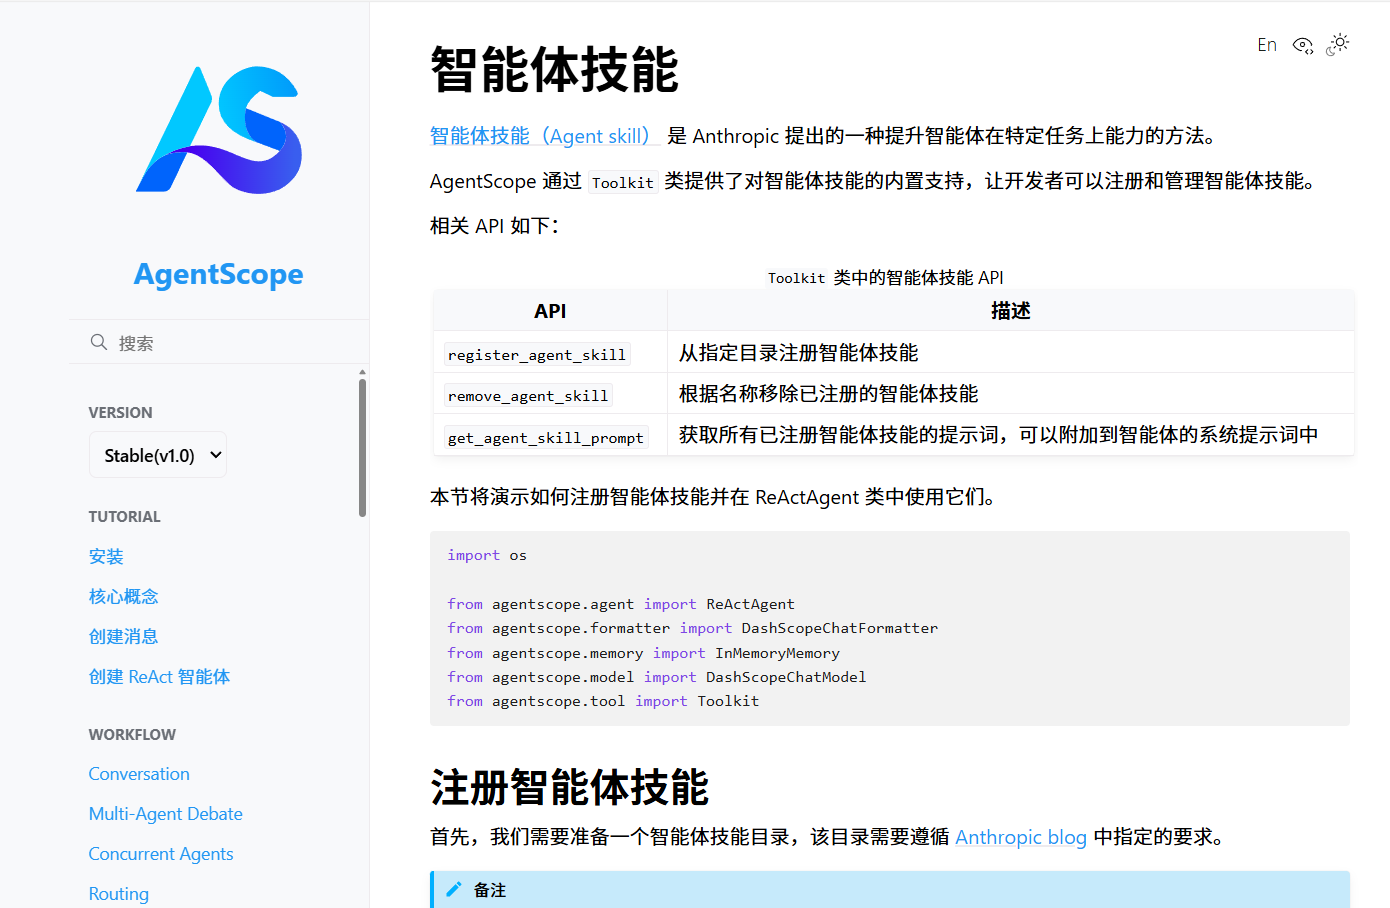Open the Multi-Agent Debate page

(x=166, y=814)
